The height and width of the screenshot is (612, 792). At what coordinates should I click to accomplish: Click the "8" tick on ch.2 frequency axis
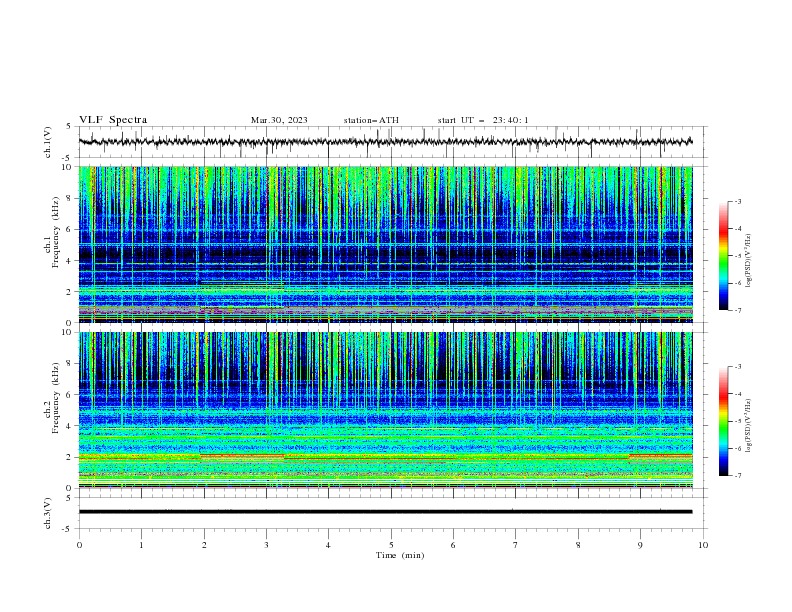(x=71, y=364)
